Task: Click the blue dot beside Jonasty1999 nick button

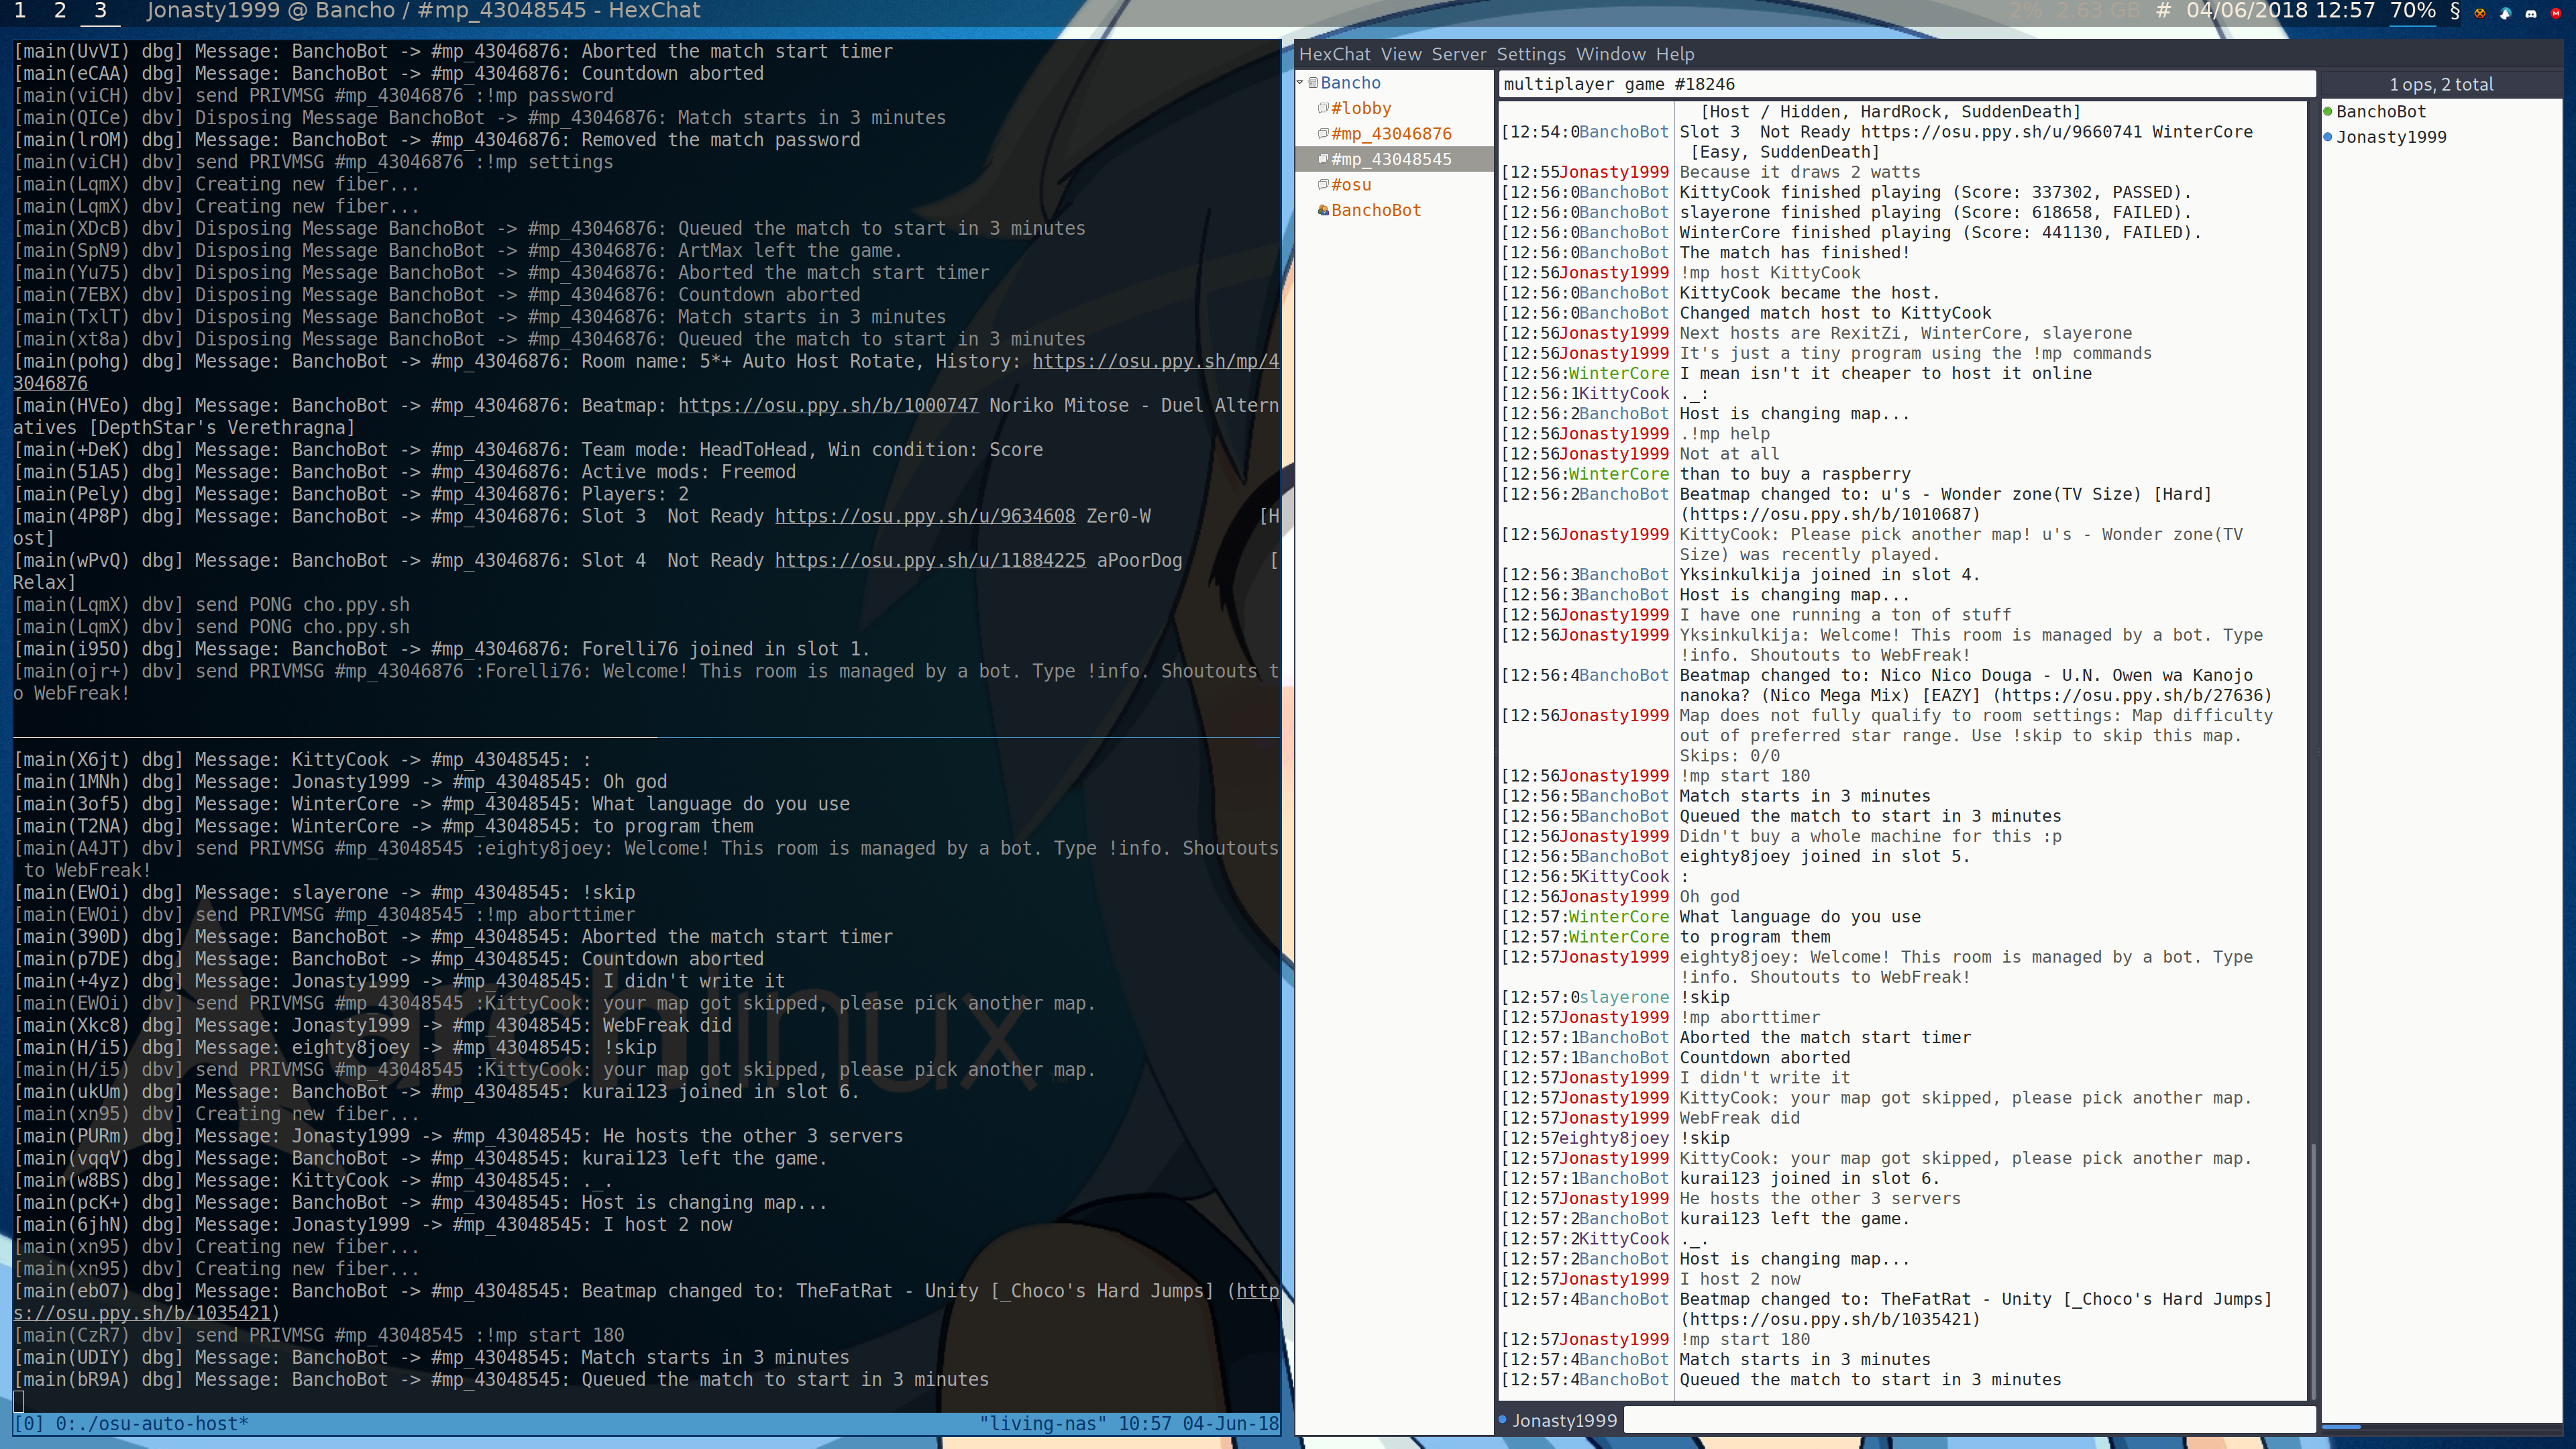Action: point(1503,1420)
